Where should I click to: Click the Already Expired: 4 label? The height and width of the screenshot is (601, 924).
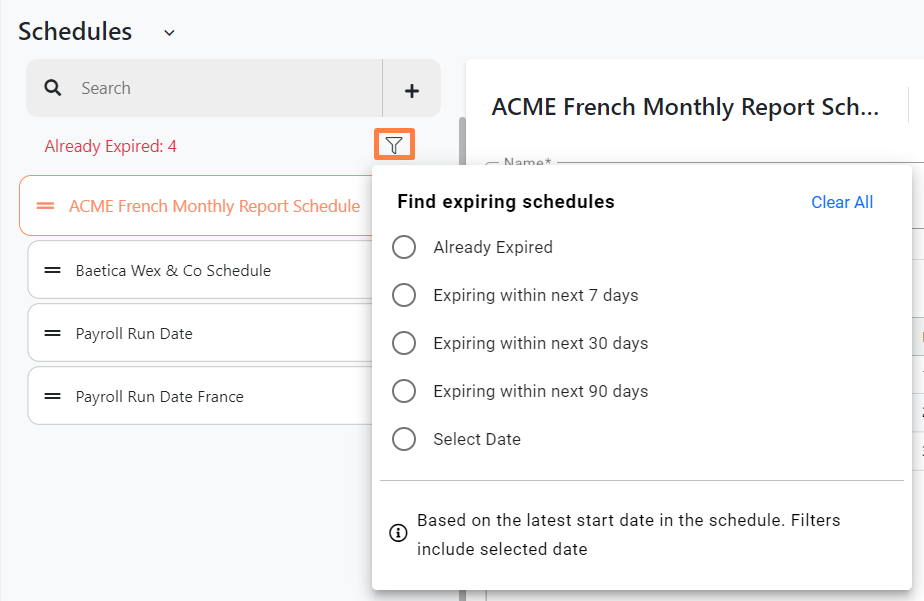coord(110,146)
